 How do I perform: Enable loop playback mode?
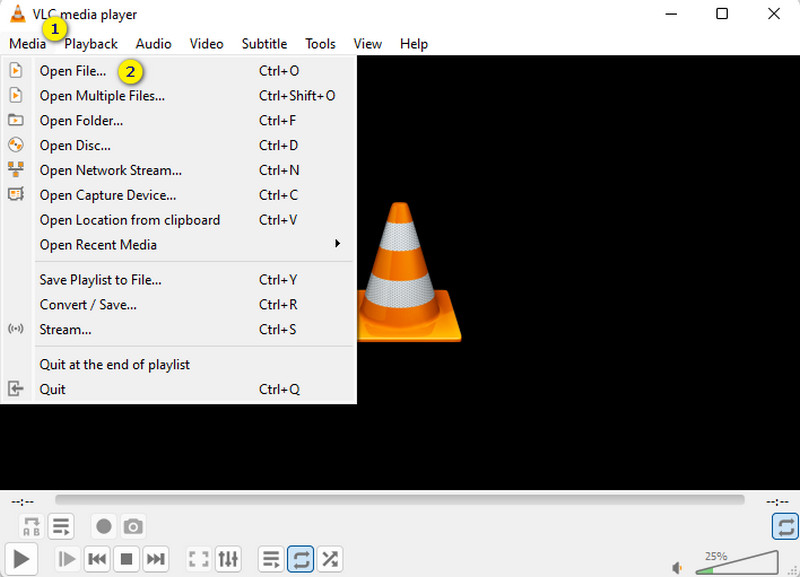(x=301, y=559)
